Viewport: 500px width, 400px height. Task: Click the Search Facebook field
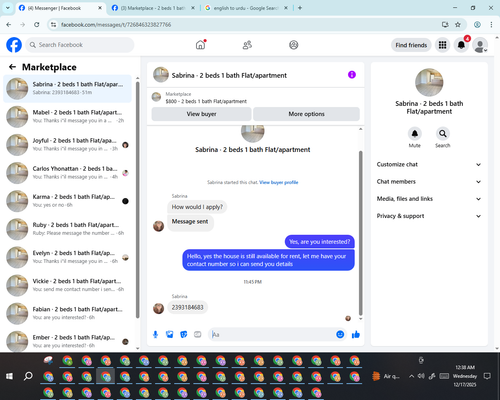coord(80,45)
